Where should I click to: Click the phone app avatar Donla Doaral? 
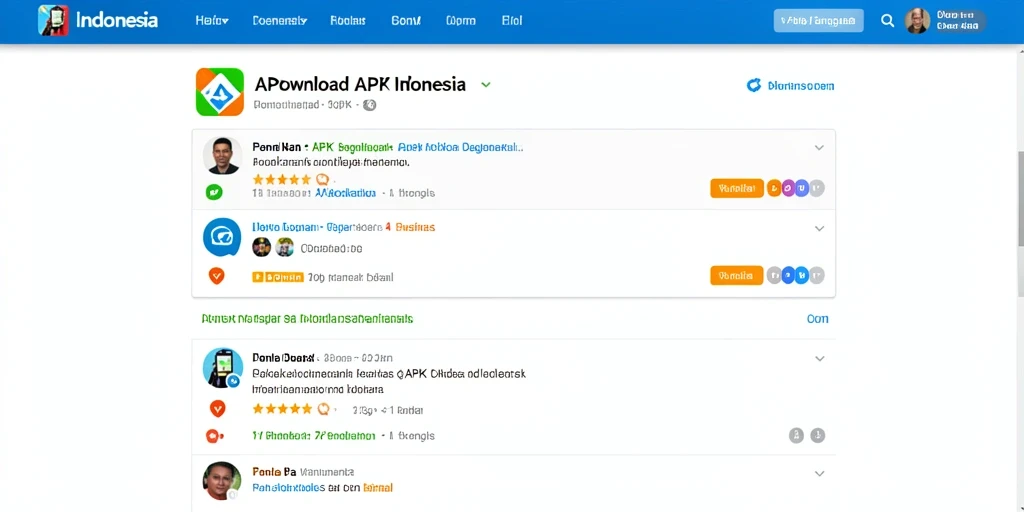tap(222, 368)
